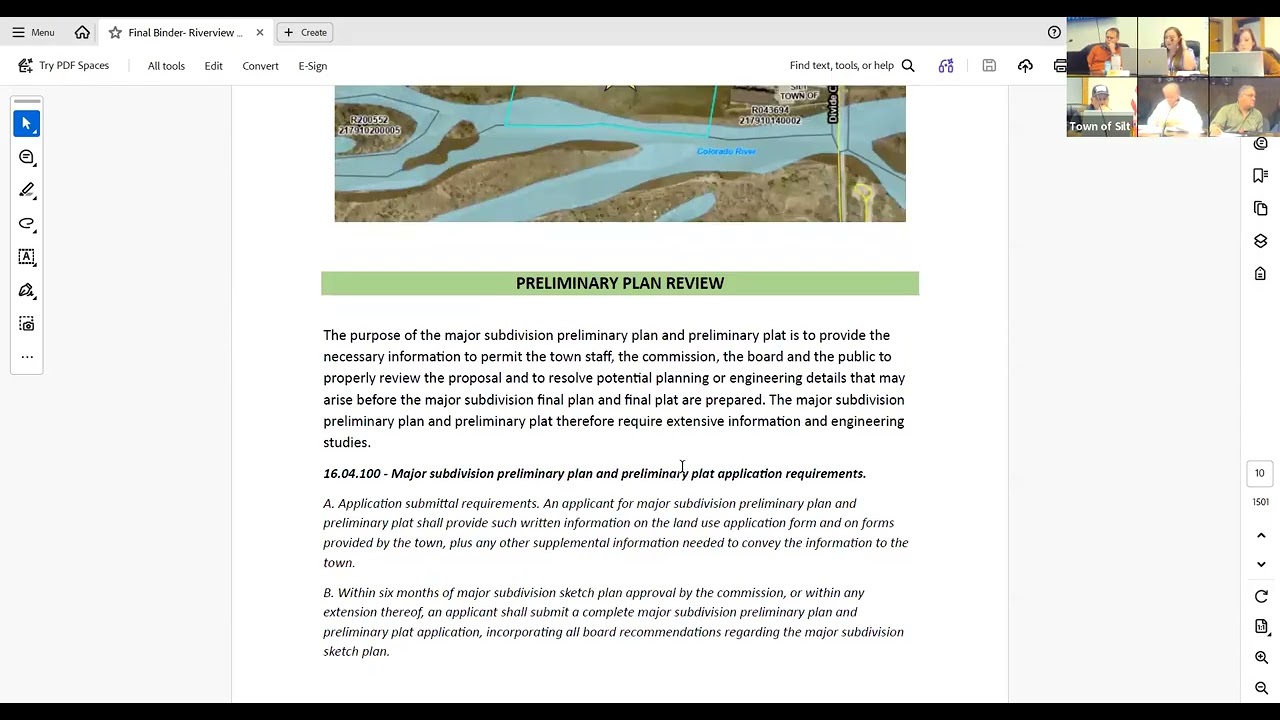The image size is (1280, 720).
Task: Click the Print icon
Action: (1060, 66)
